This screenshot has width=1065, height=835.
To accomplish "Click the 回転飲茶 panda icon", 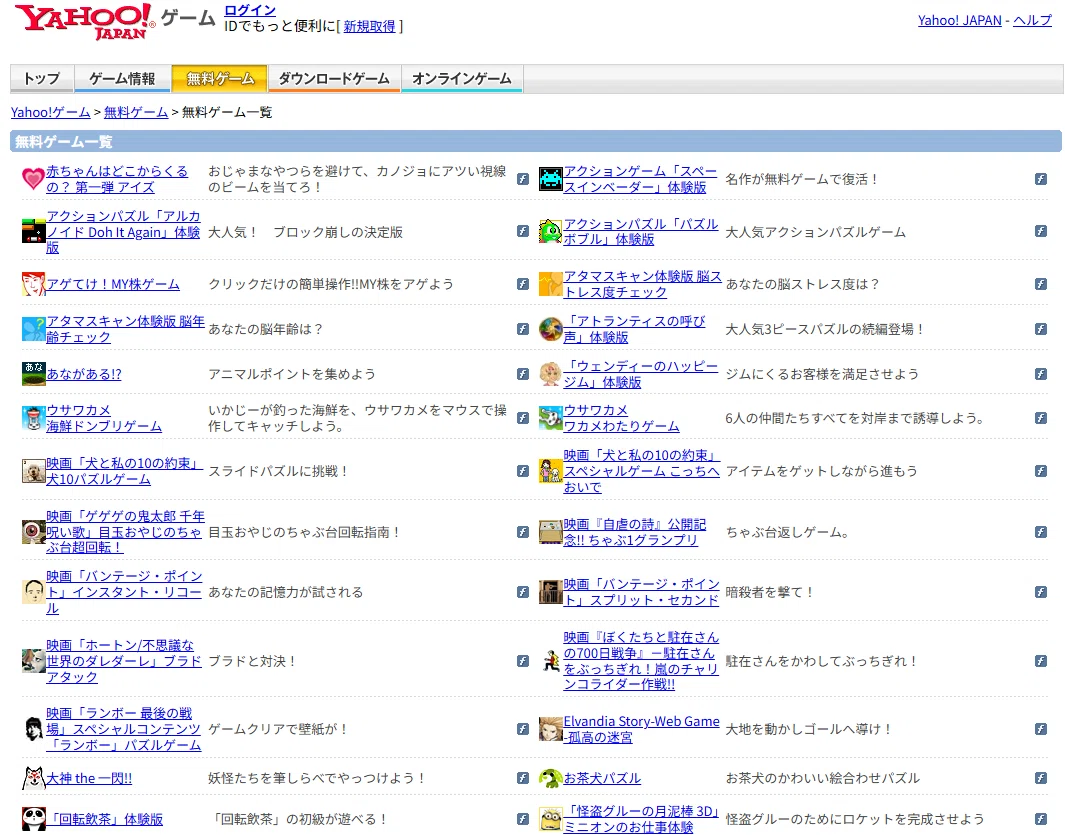I will click(33, 819).
